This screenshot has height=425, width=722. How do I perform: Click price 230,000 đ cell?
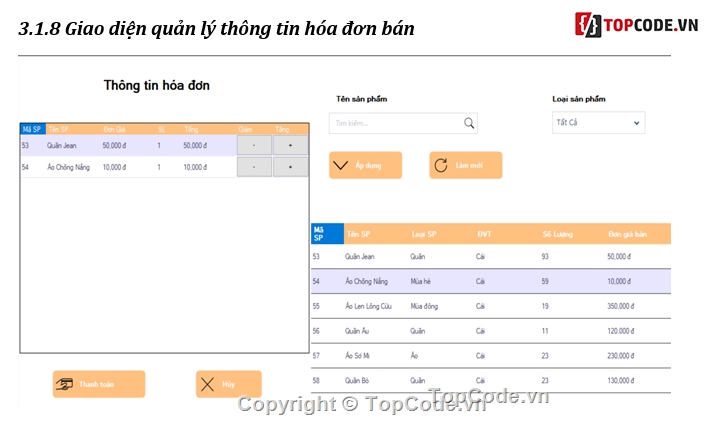(x=620, y=355)
